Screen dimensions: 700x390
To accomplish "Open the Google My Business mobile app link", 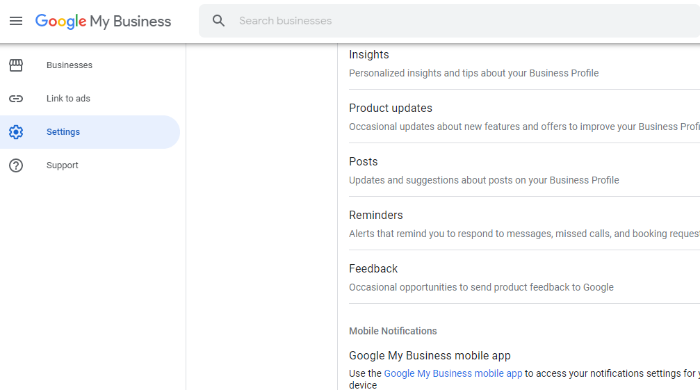I will [453, 373].
